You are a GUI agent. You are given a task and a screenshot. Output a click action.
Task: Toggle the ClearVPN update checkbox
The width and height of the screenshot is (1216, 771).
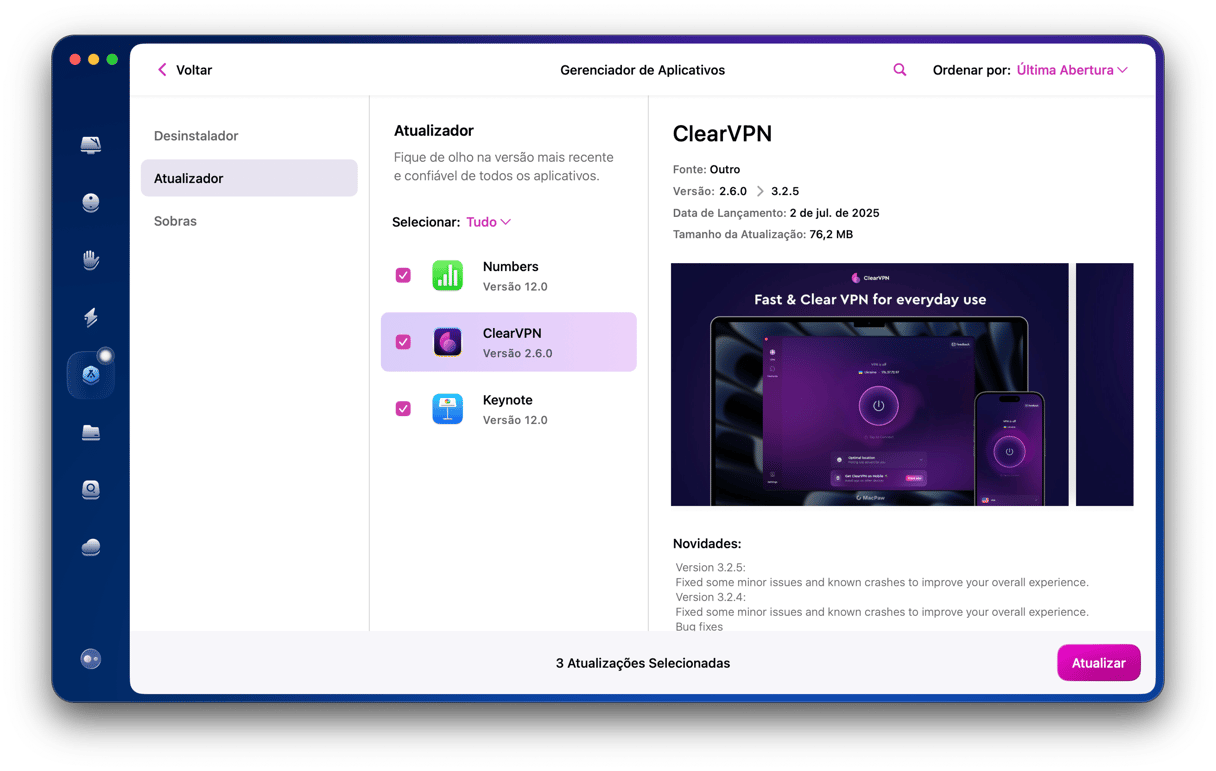point(403,342)
